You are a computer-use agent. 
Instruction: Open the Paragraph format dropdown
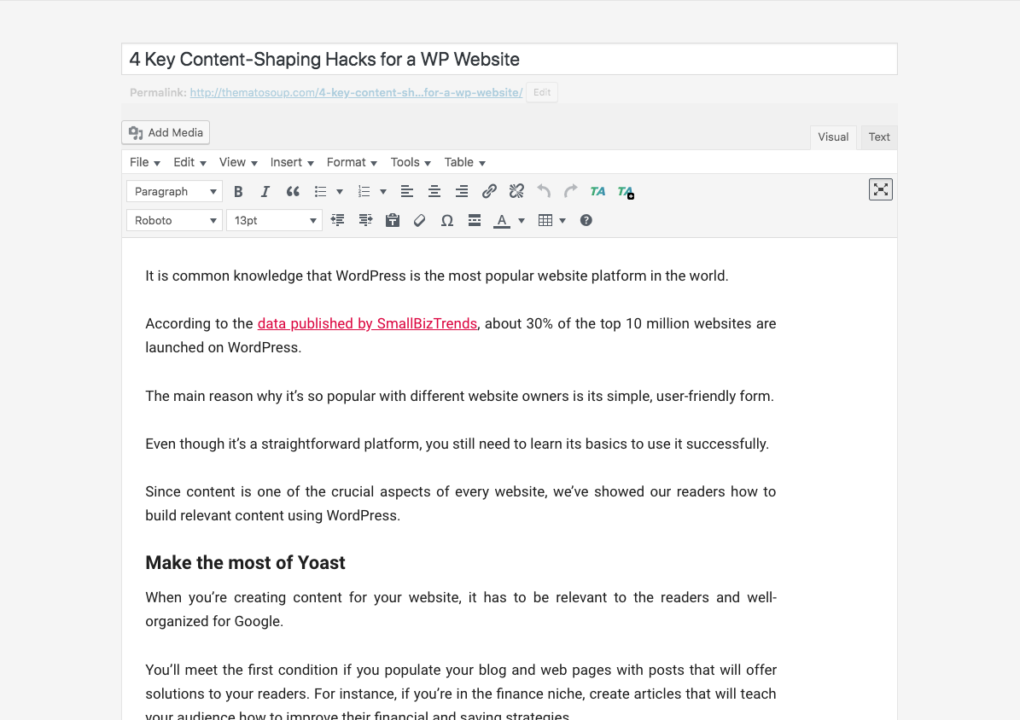(x=175, y=192)
